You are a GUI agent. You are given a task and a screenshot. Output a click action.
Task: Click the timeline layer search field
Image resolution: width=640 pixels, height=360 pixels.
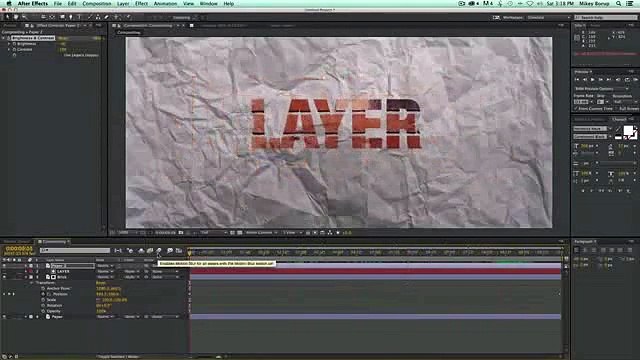75,250
